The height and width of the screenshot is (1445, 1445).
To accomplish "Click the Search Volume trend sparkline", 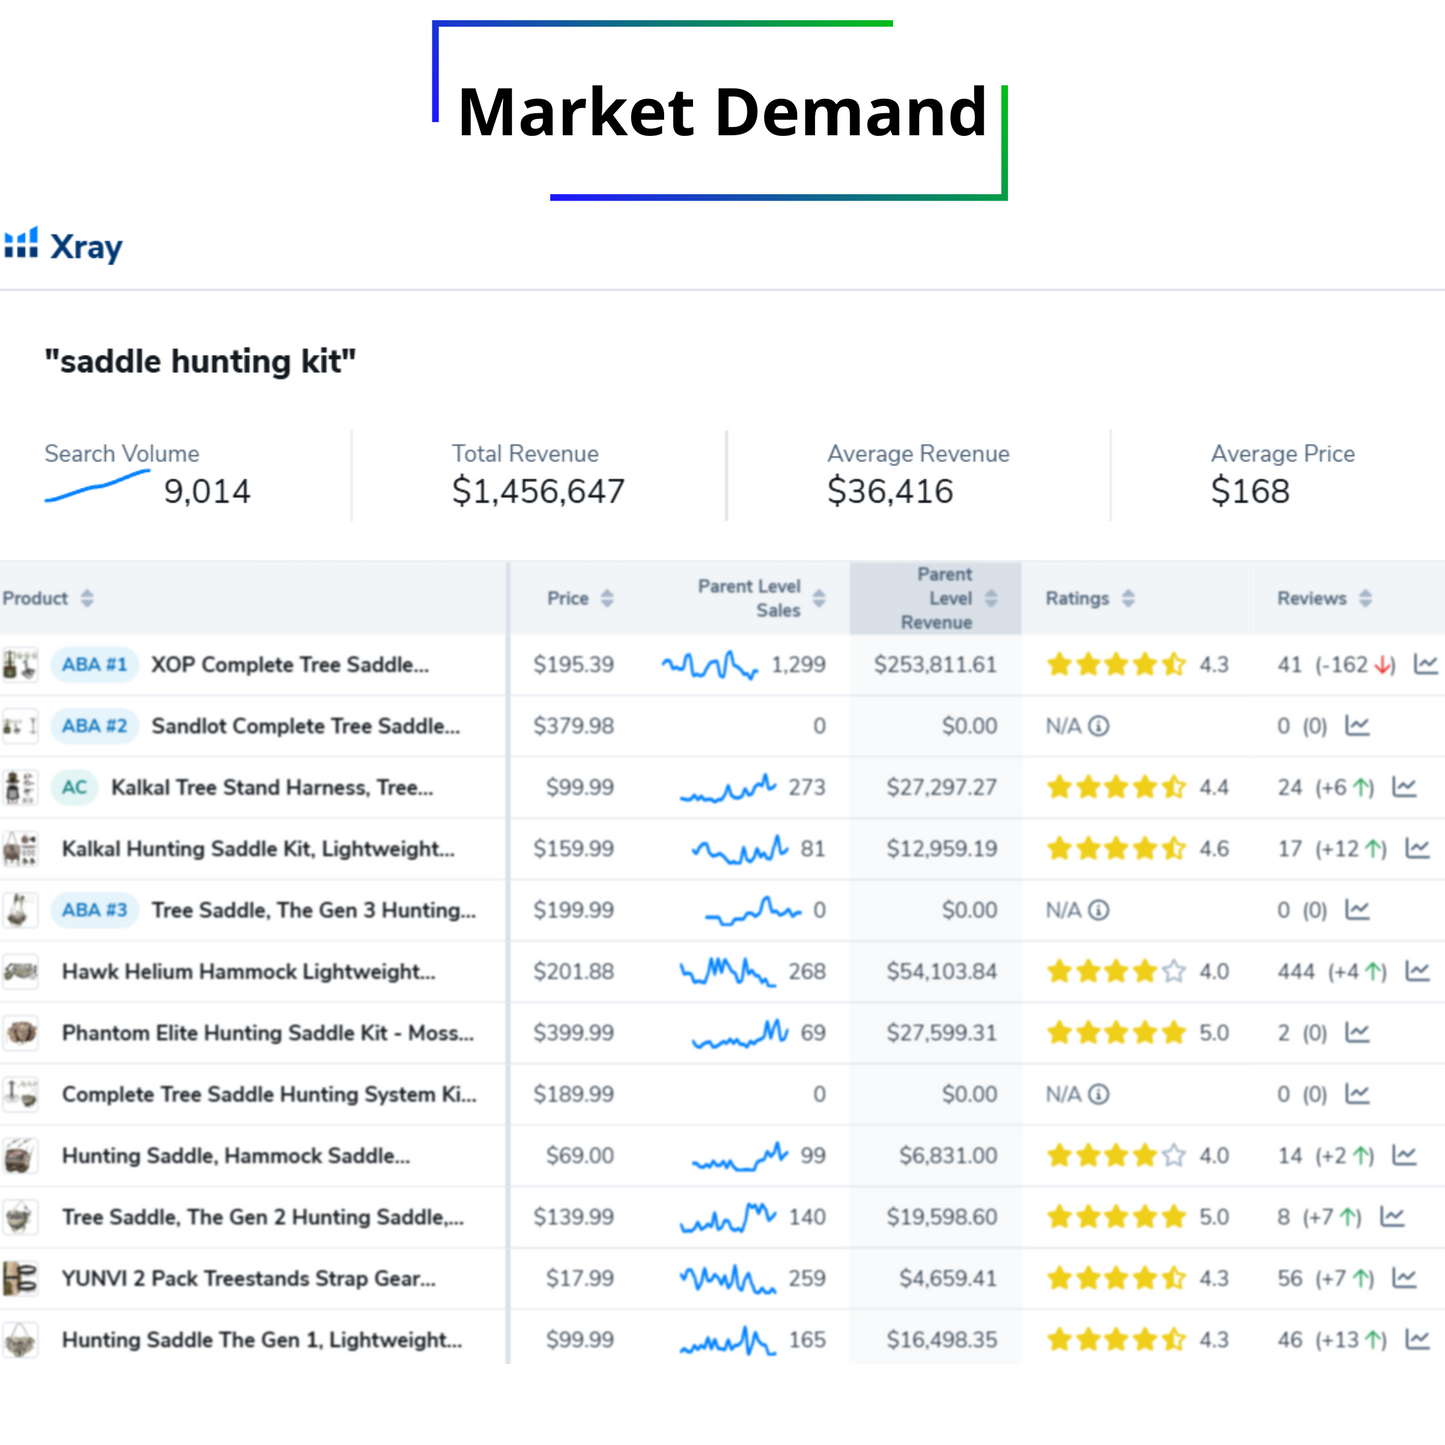I will (97, 486).
